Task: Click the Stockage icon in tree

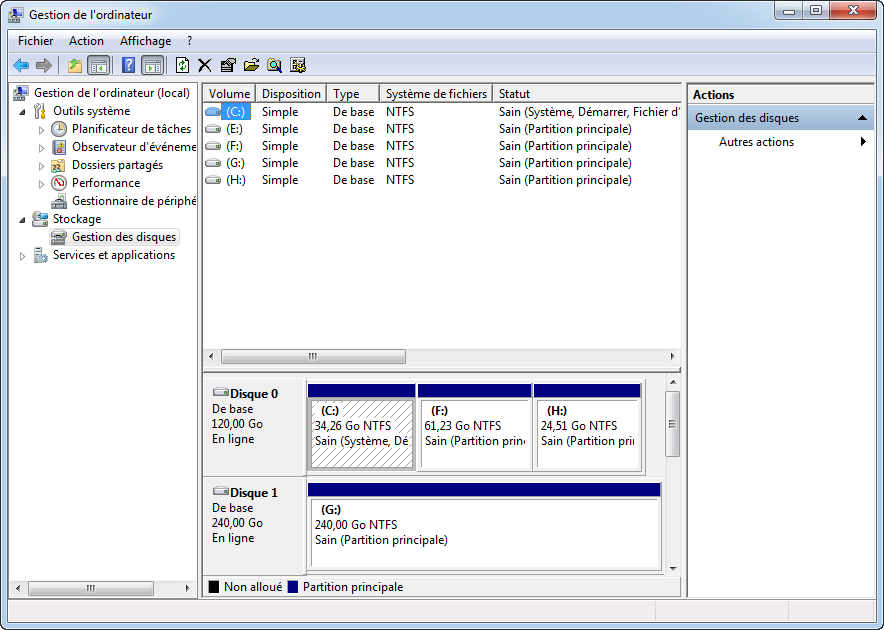Action: (x=40, y=219)
